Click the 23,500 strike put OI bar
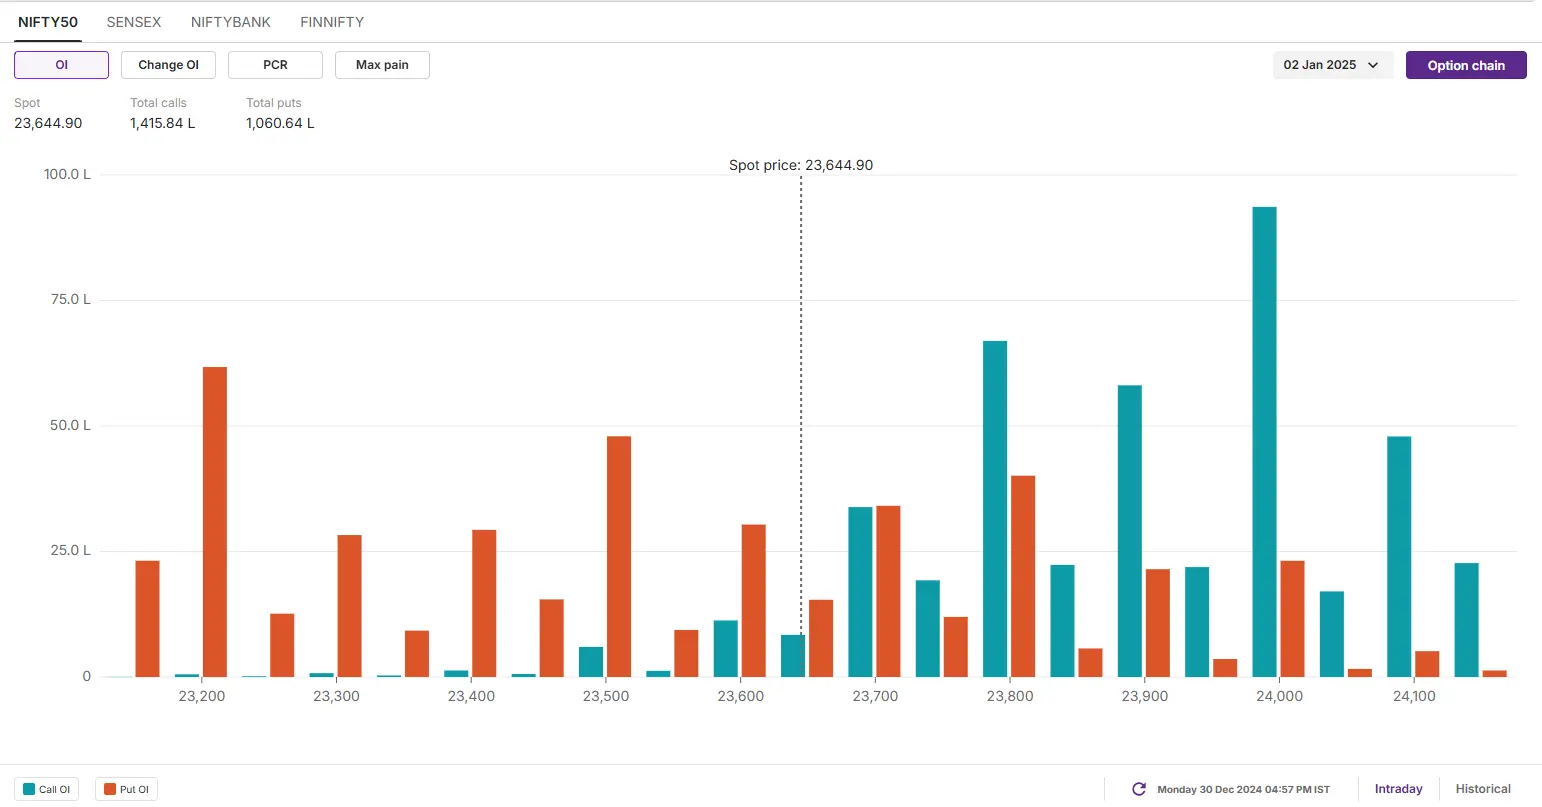The image size is (1542, 807). click(619, 557)
